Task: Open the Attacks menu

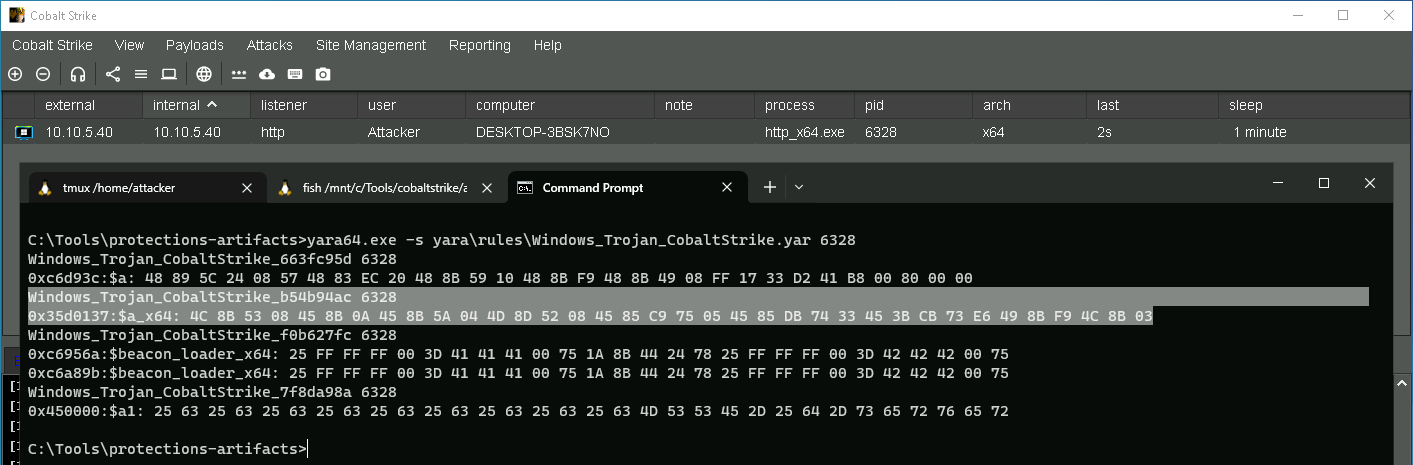Action: (269, 45)
